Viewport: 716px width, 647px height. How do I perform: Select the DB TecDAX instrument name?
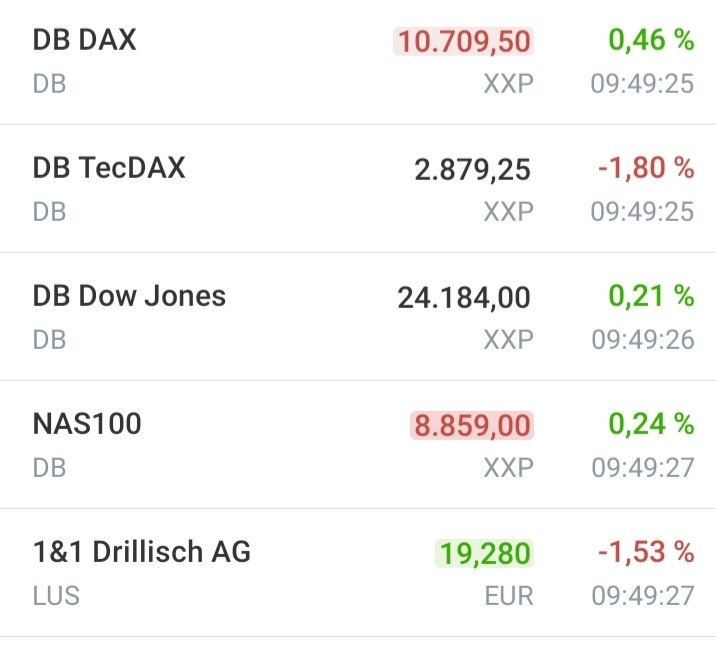click(x=109, y=168)
